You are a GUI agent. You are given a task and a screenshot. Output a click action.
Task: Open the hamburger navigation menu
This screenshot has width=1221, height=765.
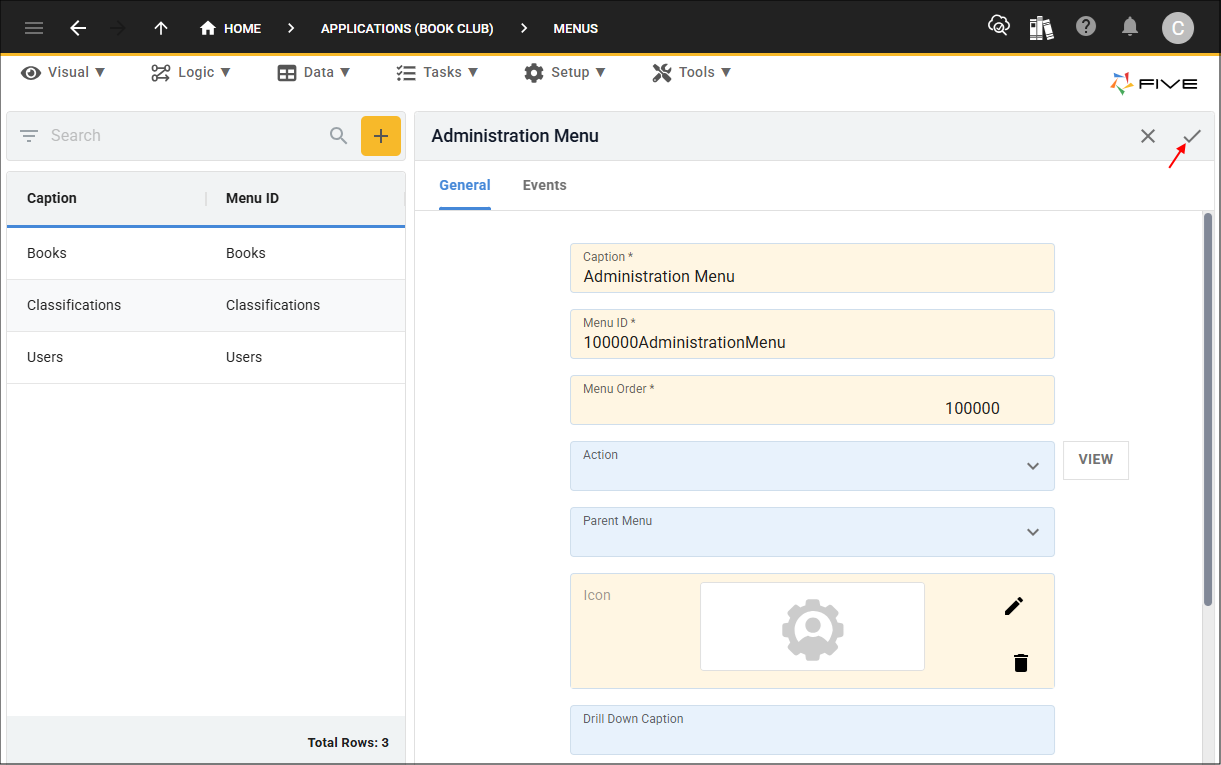34,28
